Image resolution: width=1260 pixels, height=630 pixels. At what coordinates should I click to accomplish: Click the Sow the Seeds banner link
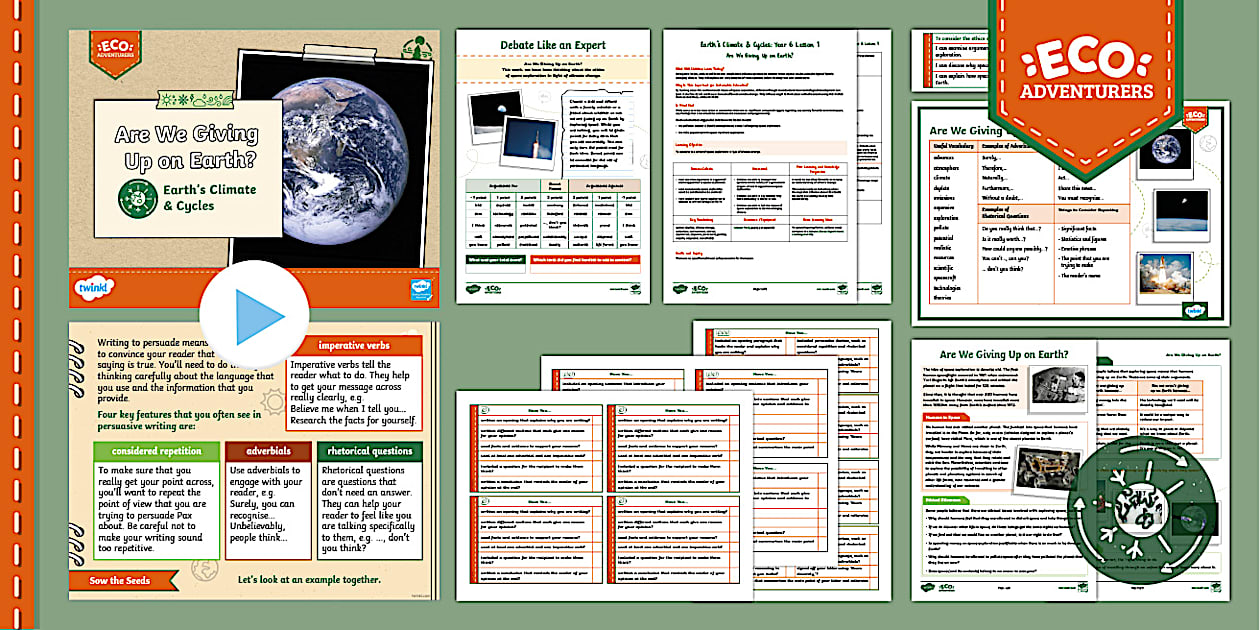(120, 581)
